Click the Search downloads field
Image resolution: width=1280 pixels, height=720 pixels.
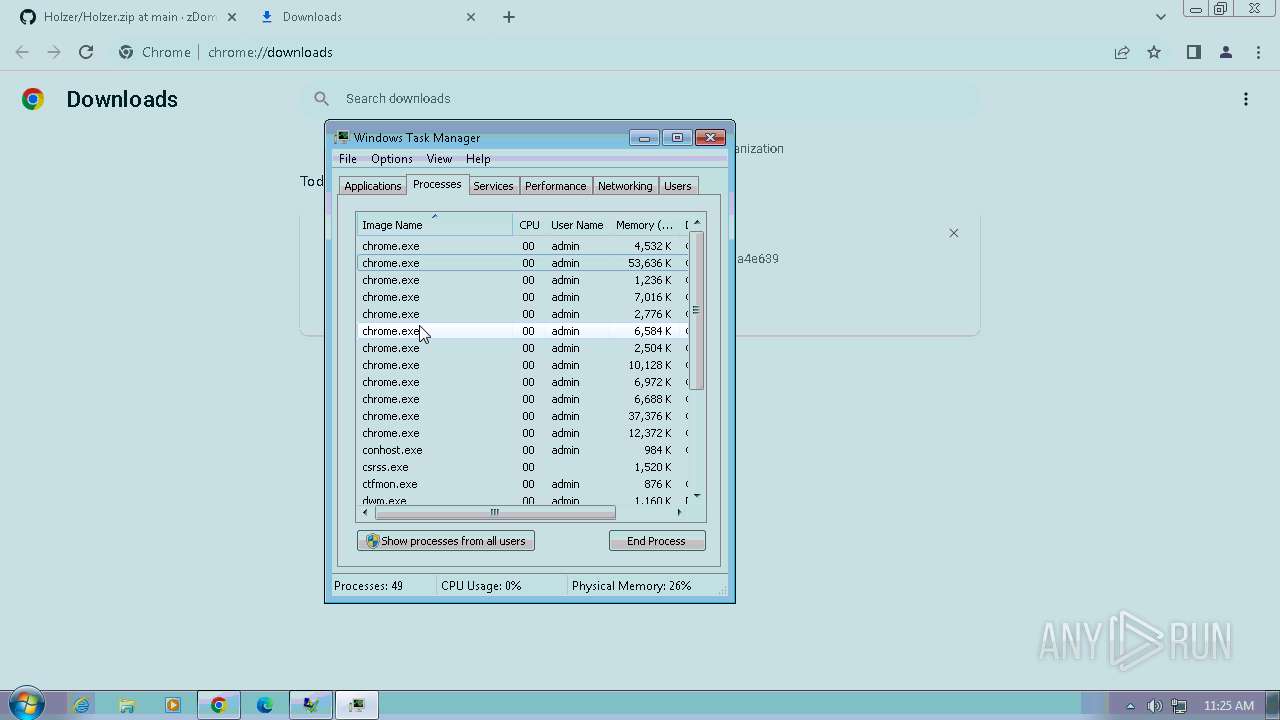pyautogui.click(x=640, y=99)
